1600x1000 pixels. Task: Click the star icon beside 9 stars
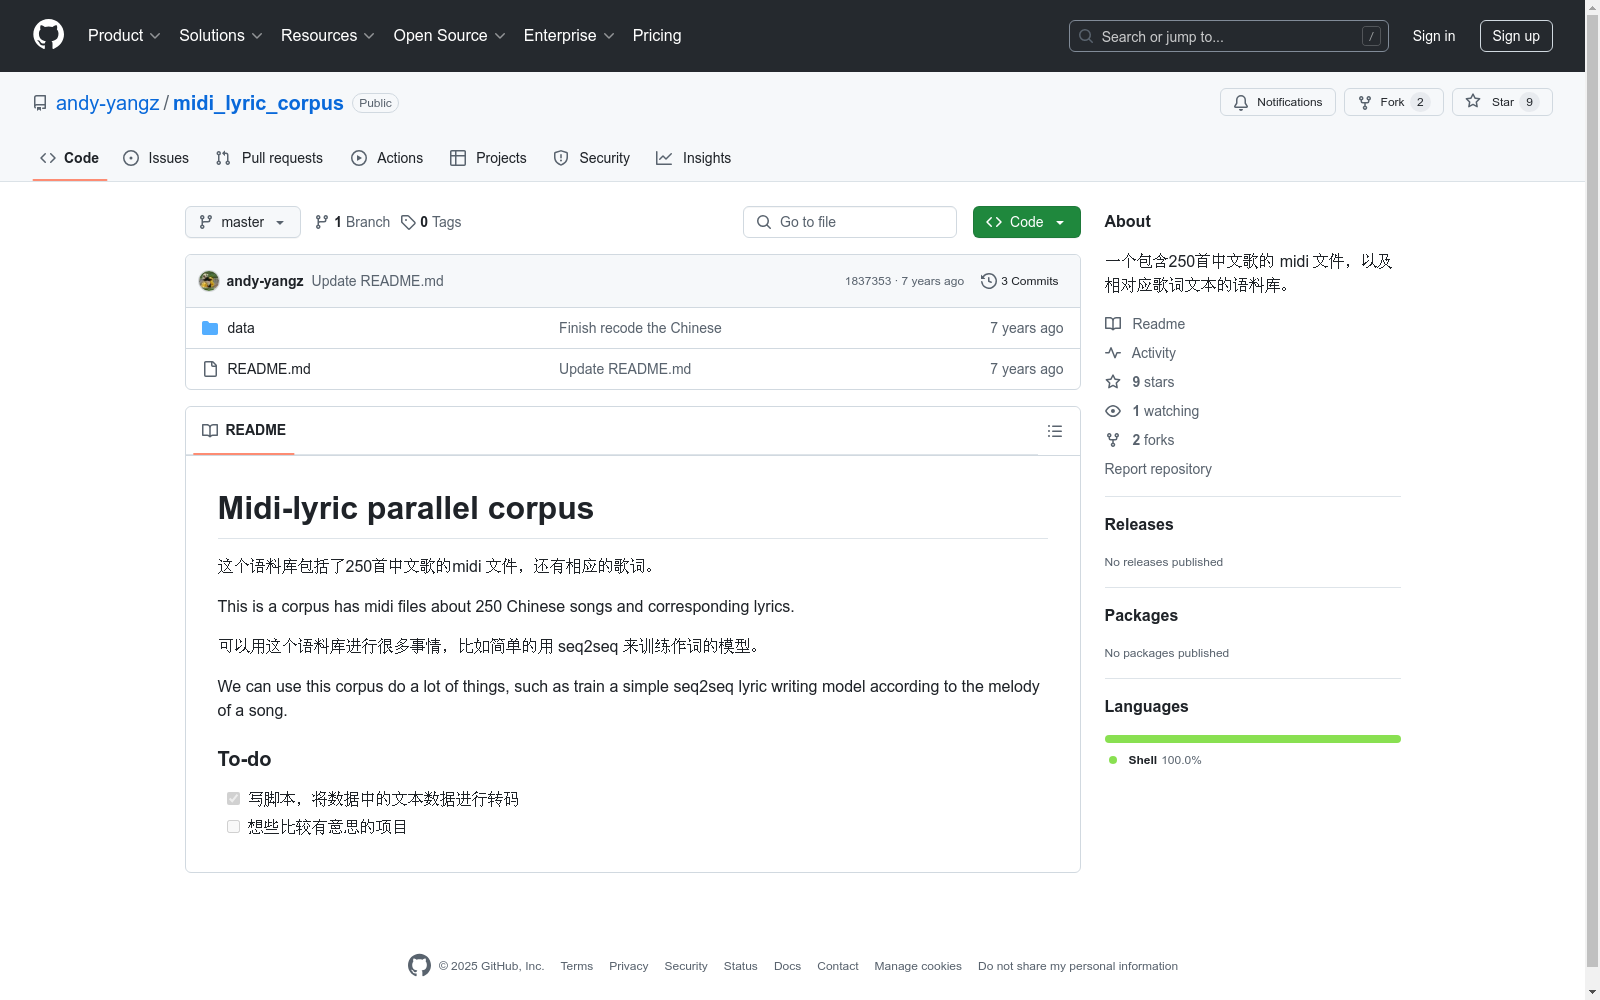(x=1113, y=382)
